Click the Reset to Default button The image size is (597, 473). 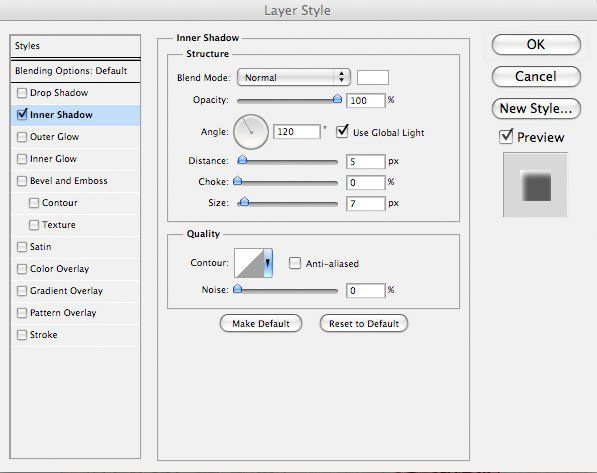[x=364, y=323]
